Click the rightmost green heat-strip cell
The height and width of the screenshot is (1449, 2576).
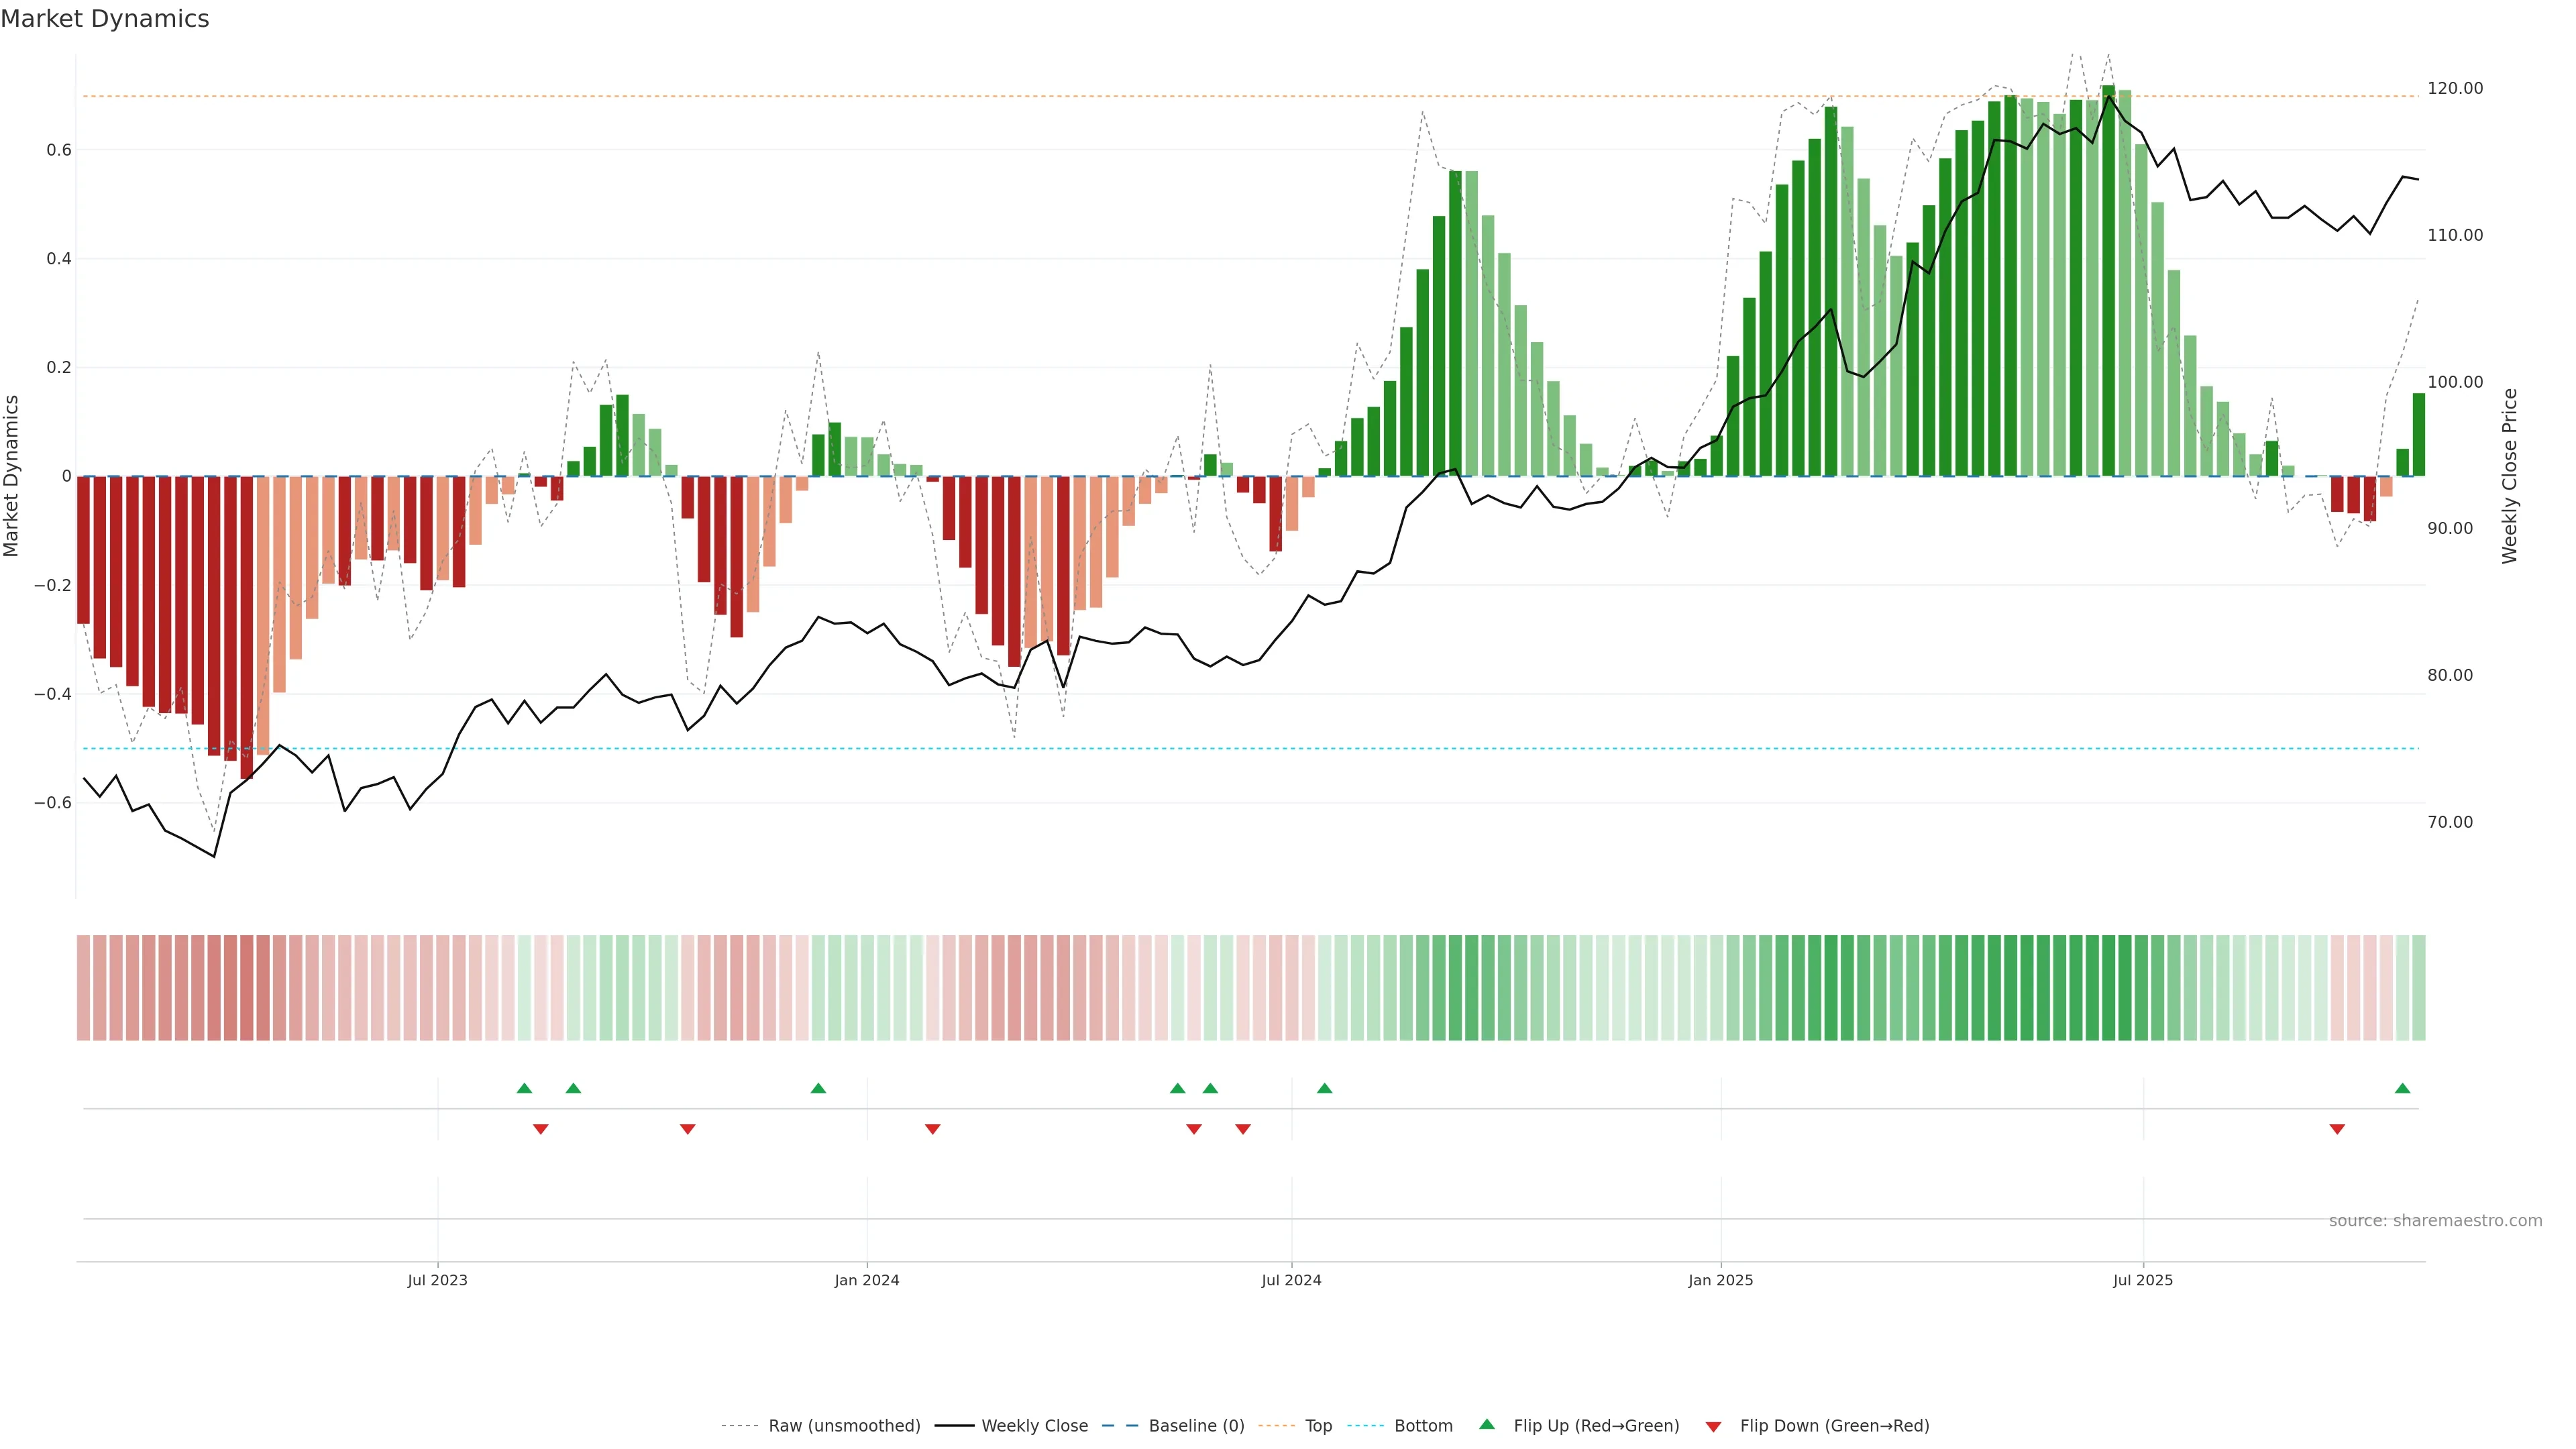pyautogui.click(x=2418, y=987)
